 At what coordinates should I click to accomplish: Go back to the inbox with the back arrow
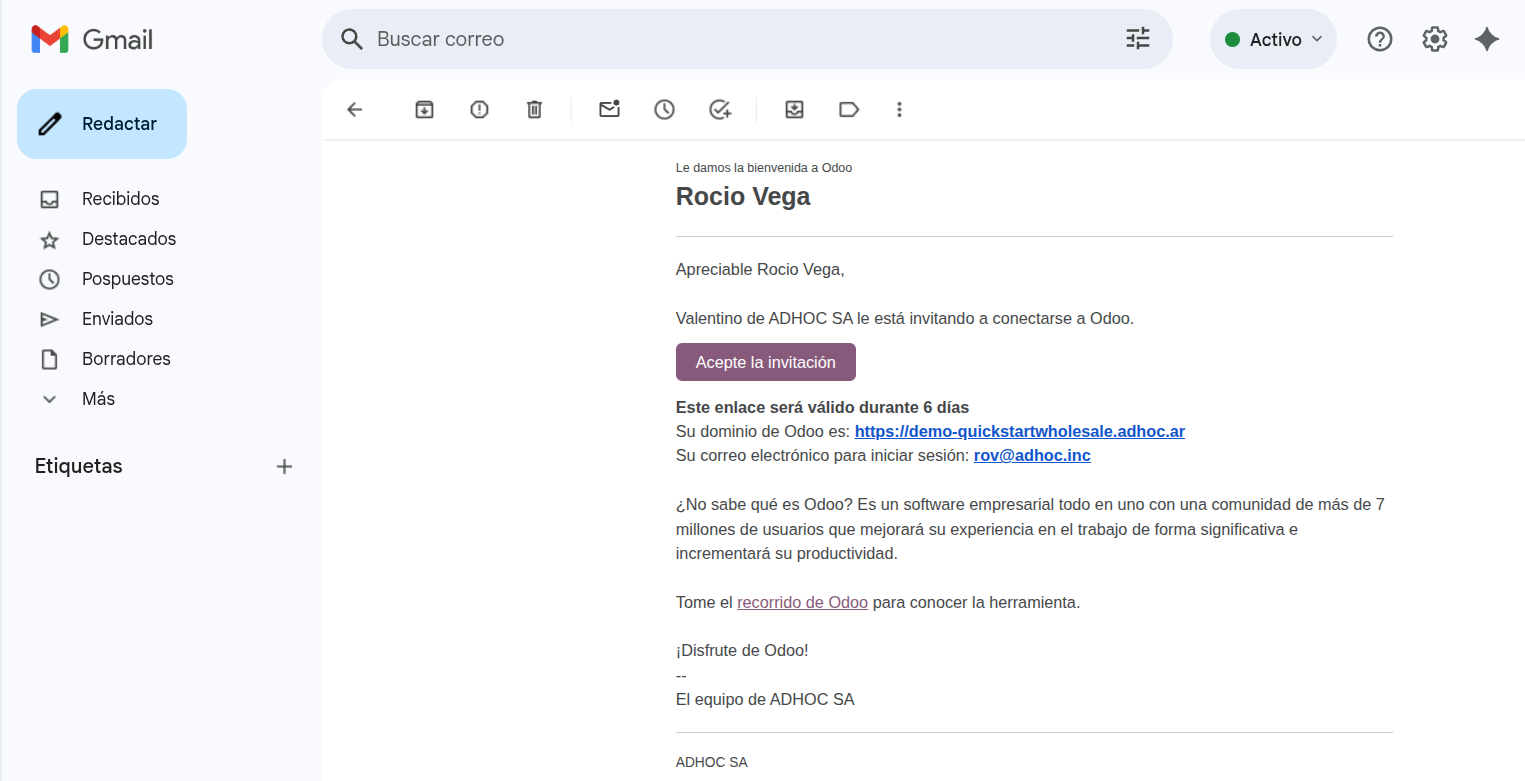(x=354, y=110)
